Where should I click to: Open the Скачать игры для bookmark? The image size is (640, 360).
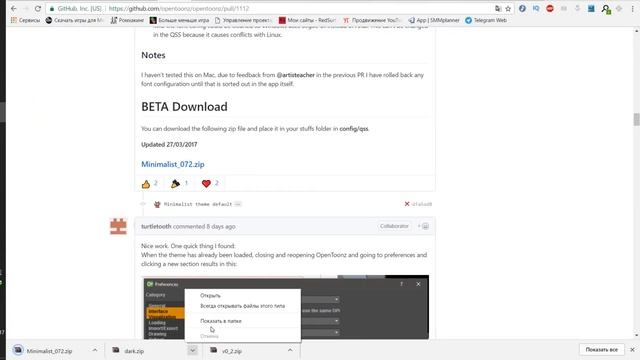pos(75,20)
